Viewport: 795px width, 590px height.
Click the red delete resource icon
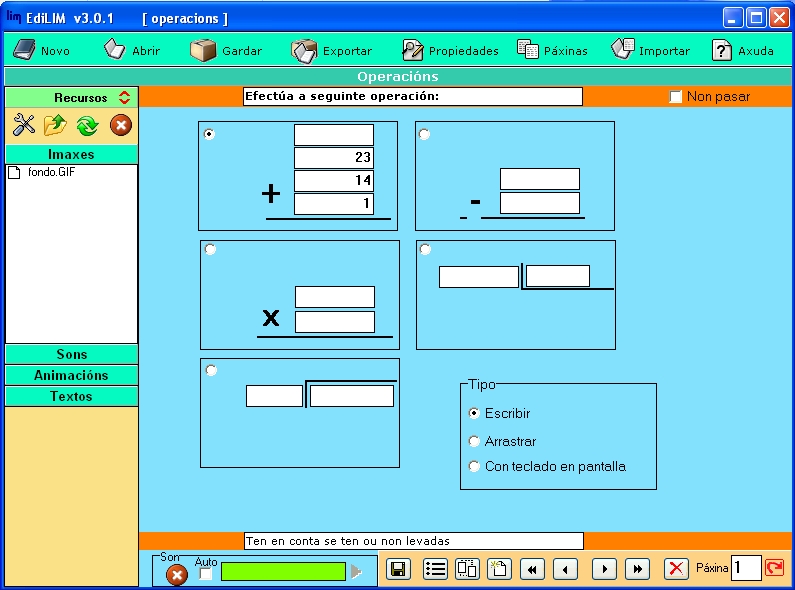tap(120, 125)
